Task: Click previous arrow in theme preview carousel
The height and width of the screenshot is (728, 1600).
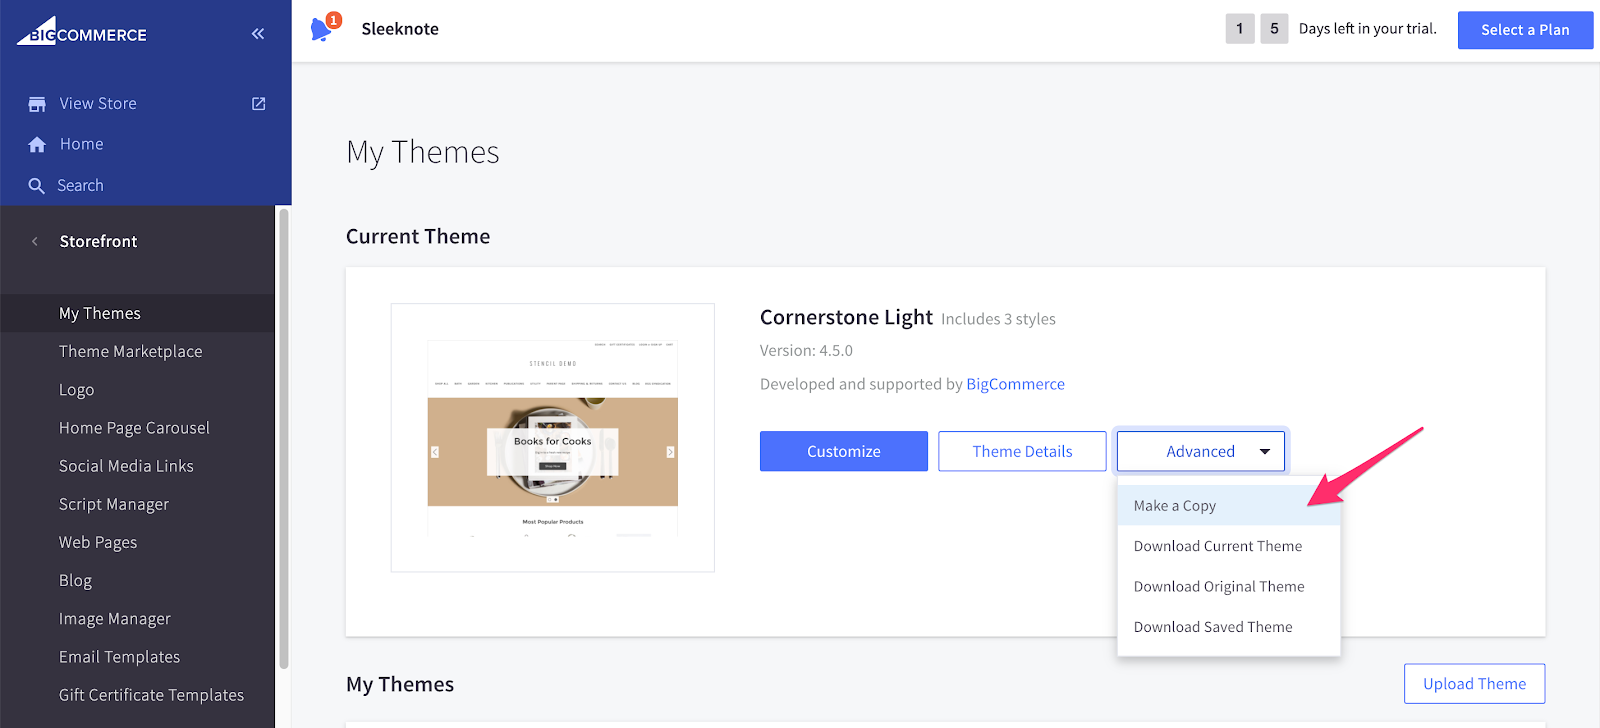Action: (435, 452)
